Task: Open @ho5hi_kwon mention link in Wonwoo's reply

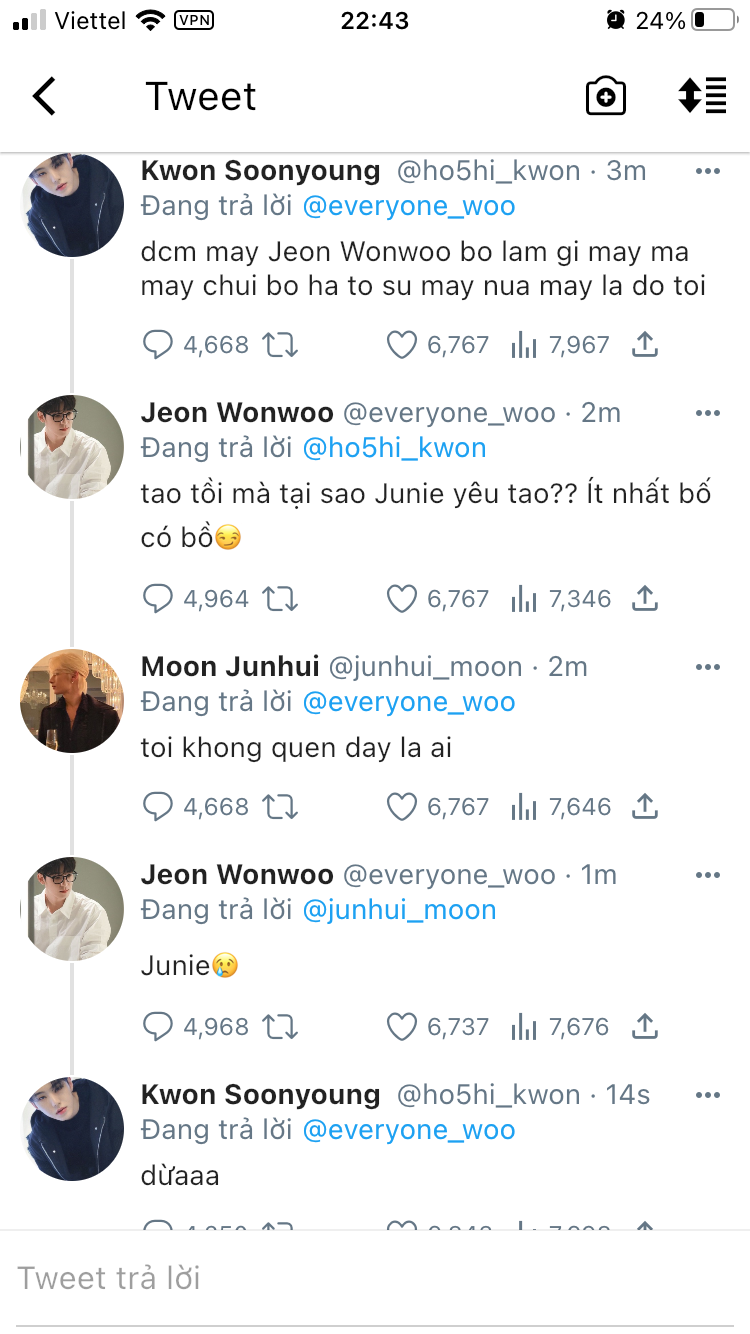Action: [x=394, y=448]
